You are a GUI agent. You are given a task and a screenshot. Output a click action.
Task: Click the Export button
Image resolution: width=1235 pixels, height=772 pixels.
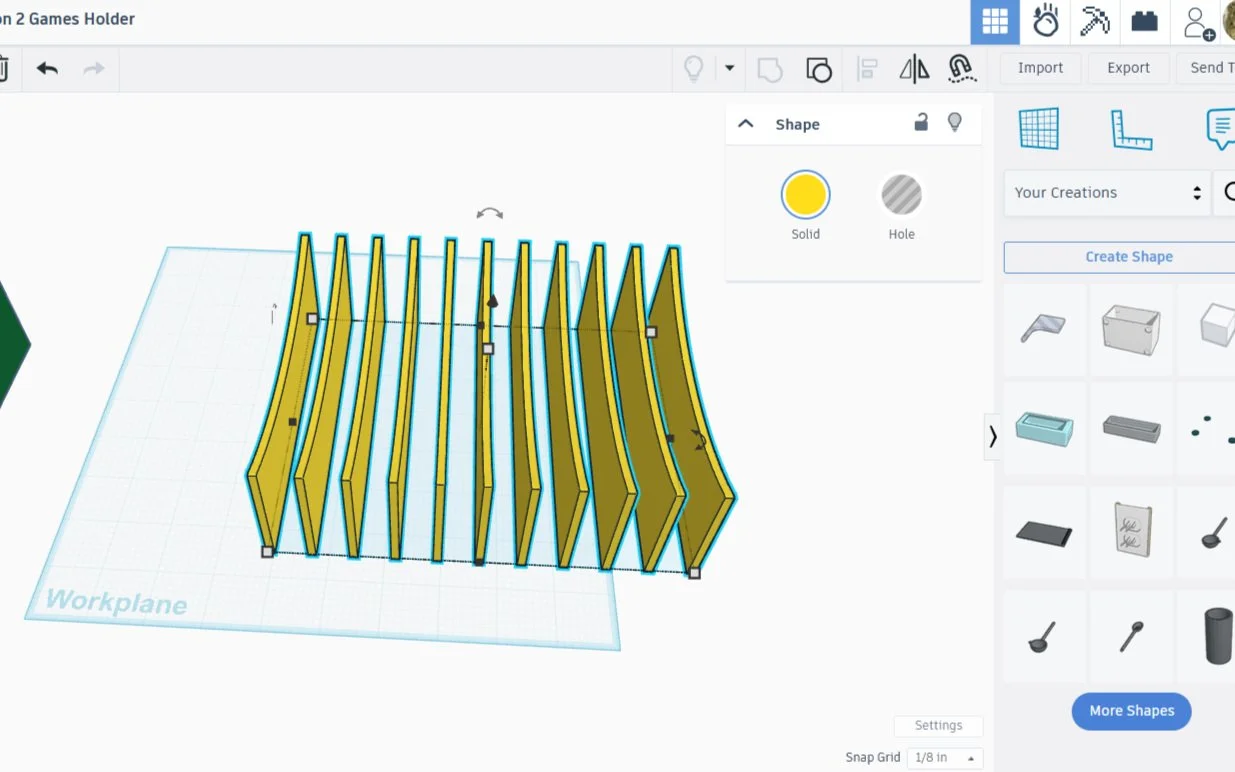pyautogui.click(x=1128, y=68)
